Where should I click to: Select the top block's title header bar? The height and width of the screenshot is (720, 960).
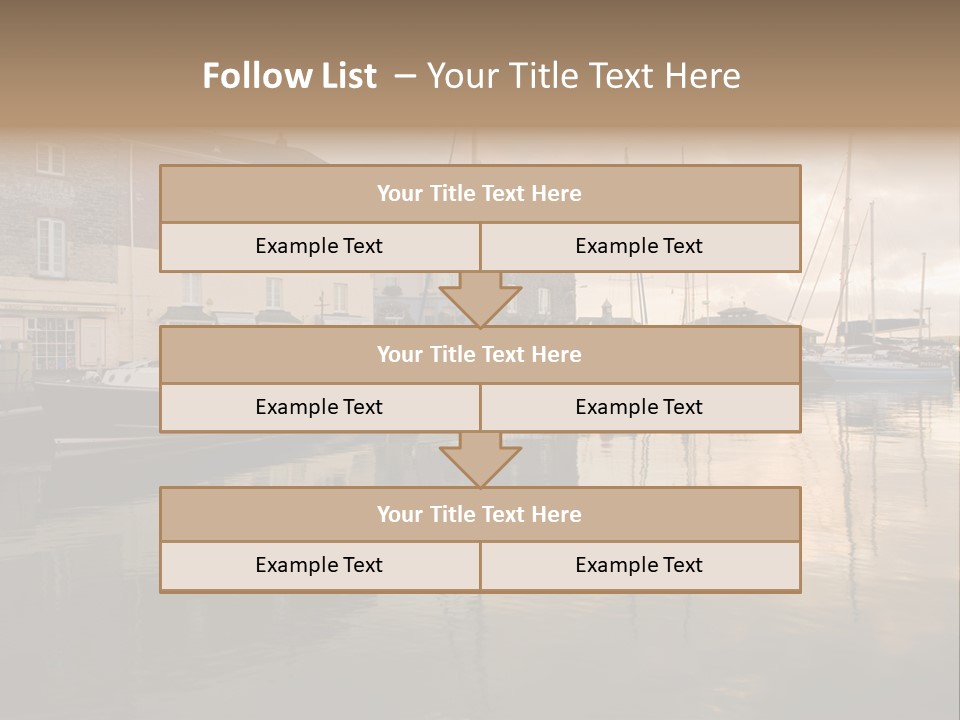pyautogui.click(x=480, y=194)
